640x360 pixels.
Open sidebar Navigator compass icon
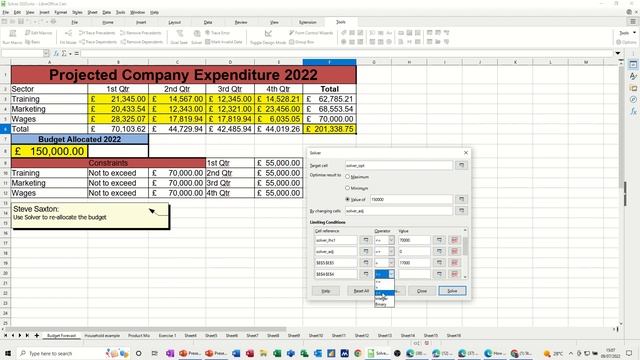click(x=633, y=99)
